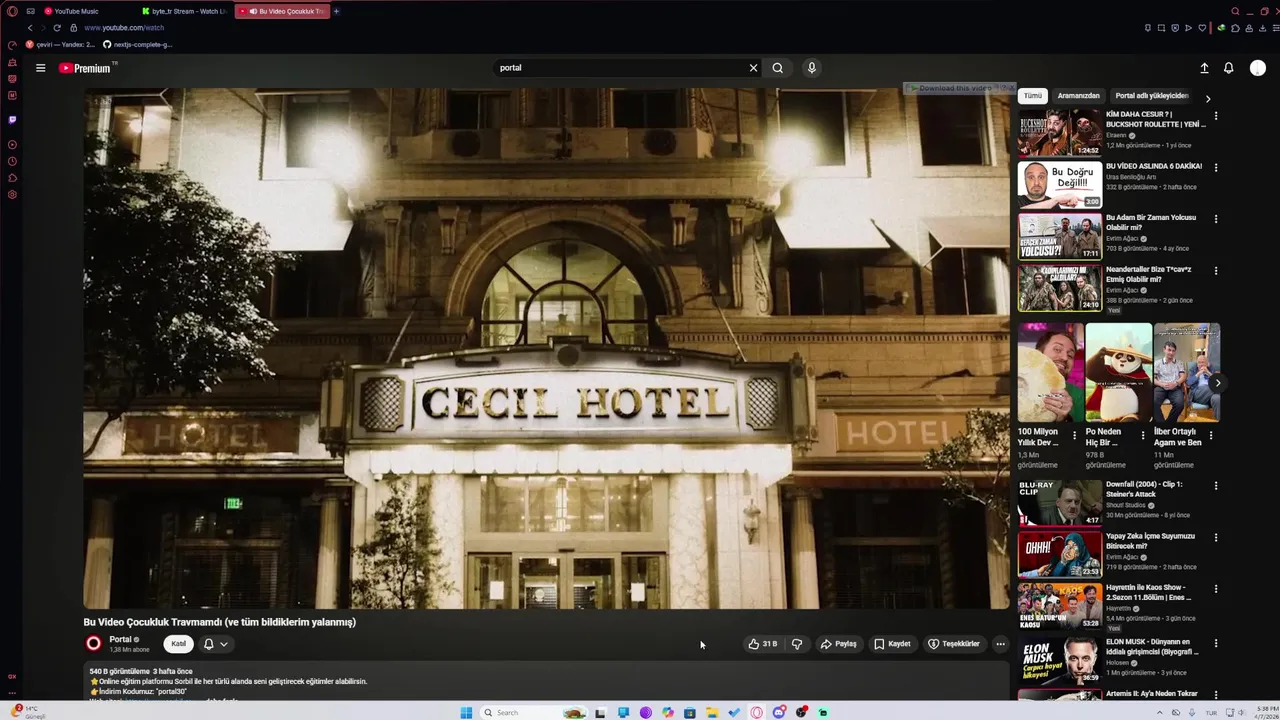Open the browser extensions cube icon

[x=1235, y=28]
